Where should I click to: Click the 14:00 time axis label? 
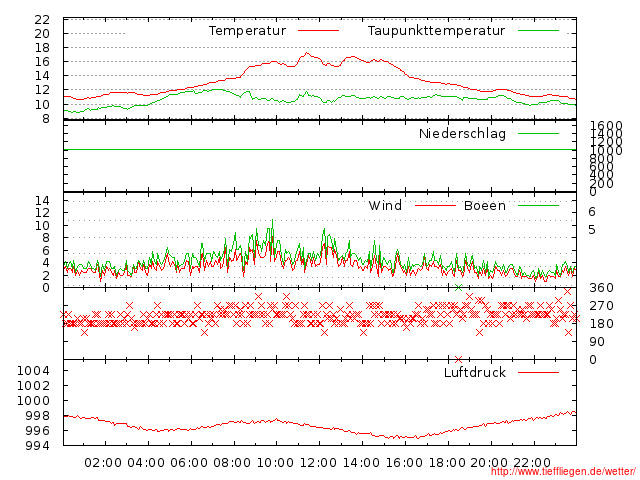coord(361,463)
